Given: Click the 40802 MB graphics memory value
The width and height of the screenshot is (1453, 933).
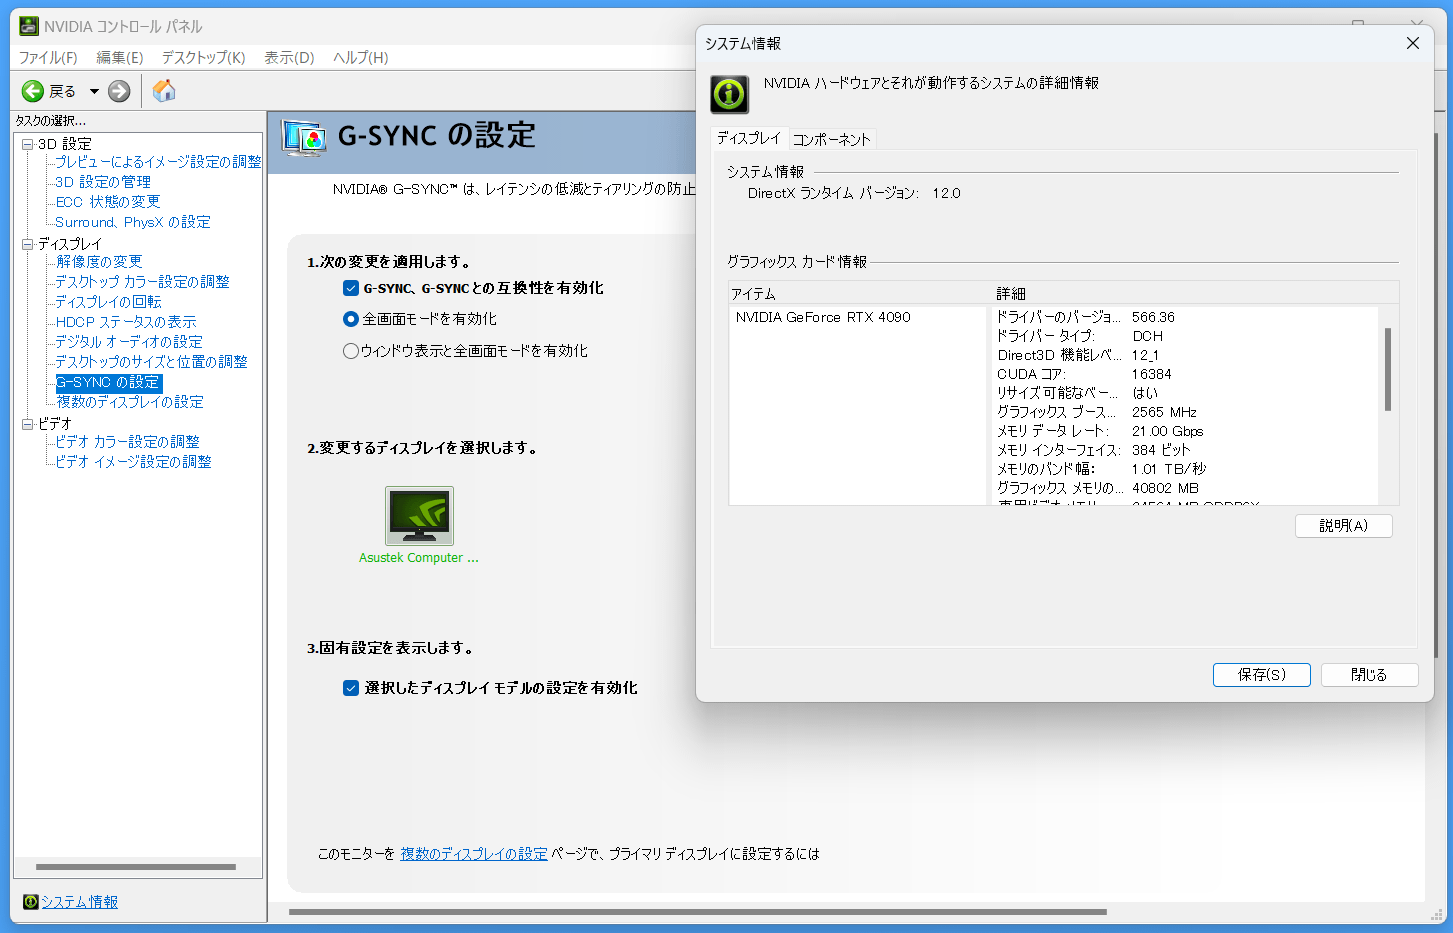Looking at the screenshot, I should coord(1165,488).
